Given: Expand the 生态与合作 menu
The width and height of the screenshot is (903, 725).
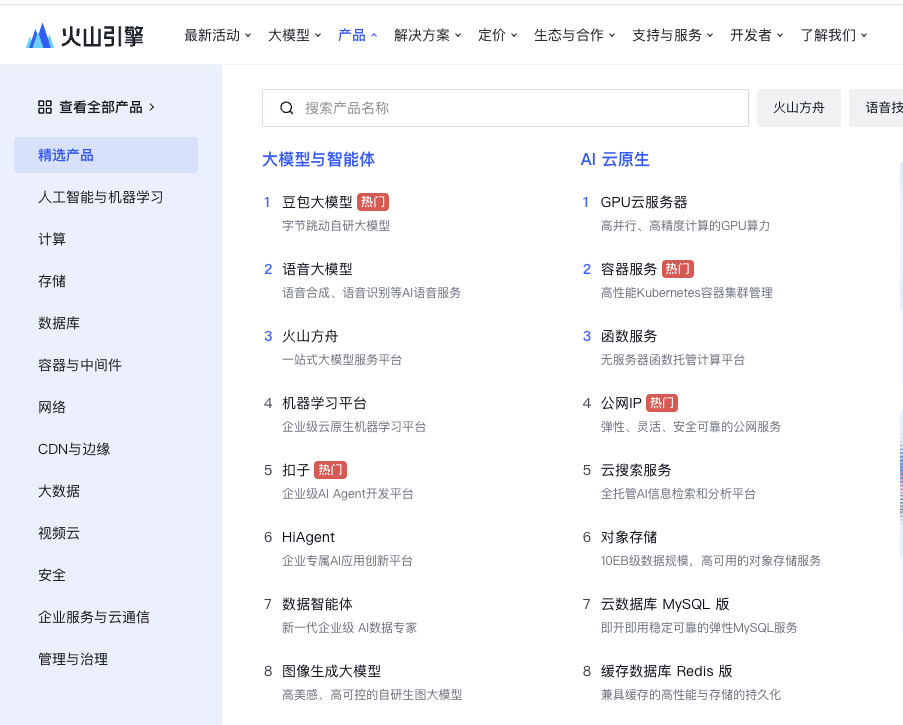Looking at the screenshot, I should pyautogui.click(x=575, y=35).
